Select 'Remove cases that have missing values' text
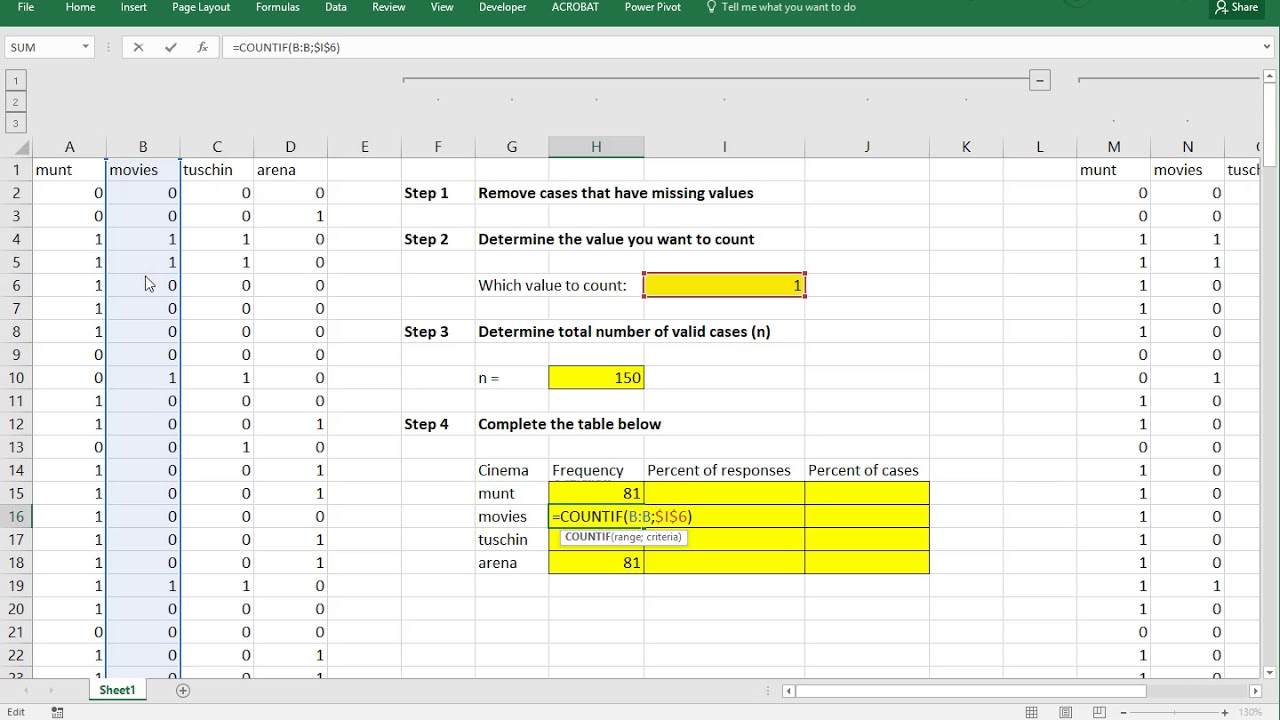1280x720 pixels. pos(616,193)
